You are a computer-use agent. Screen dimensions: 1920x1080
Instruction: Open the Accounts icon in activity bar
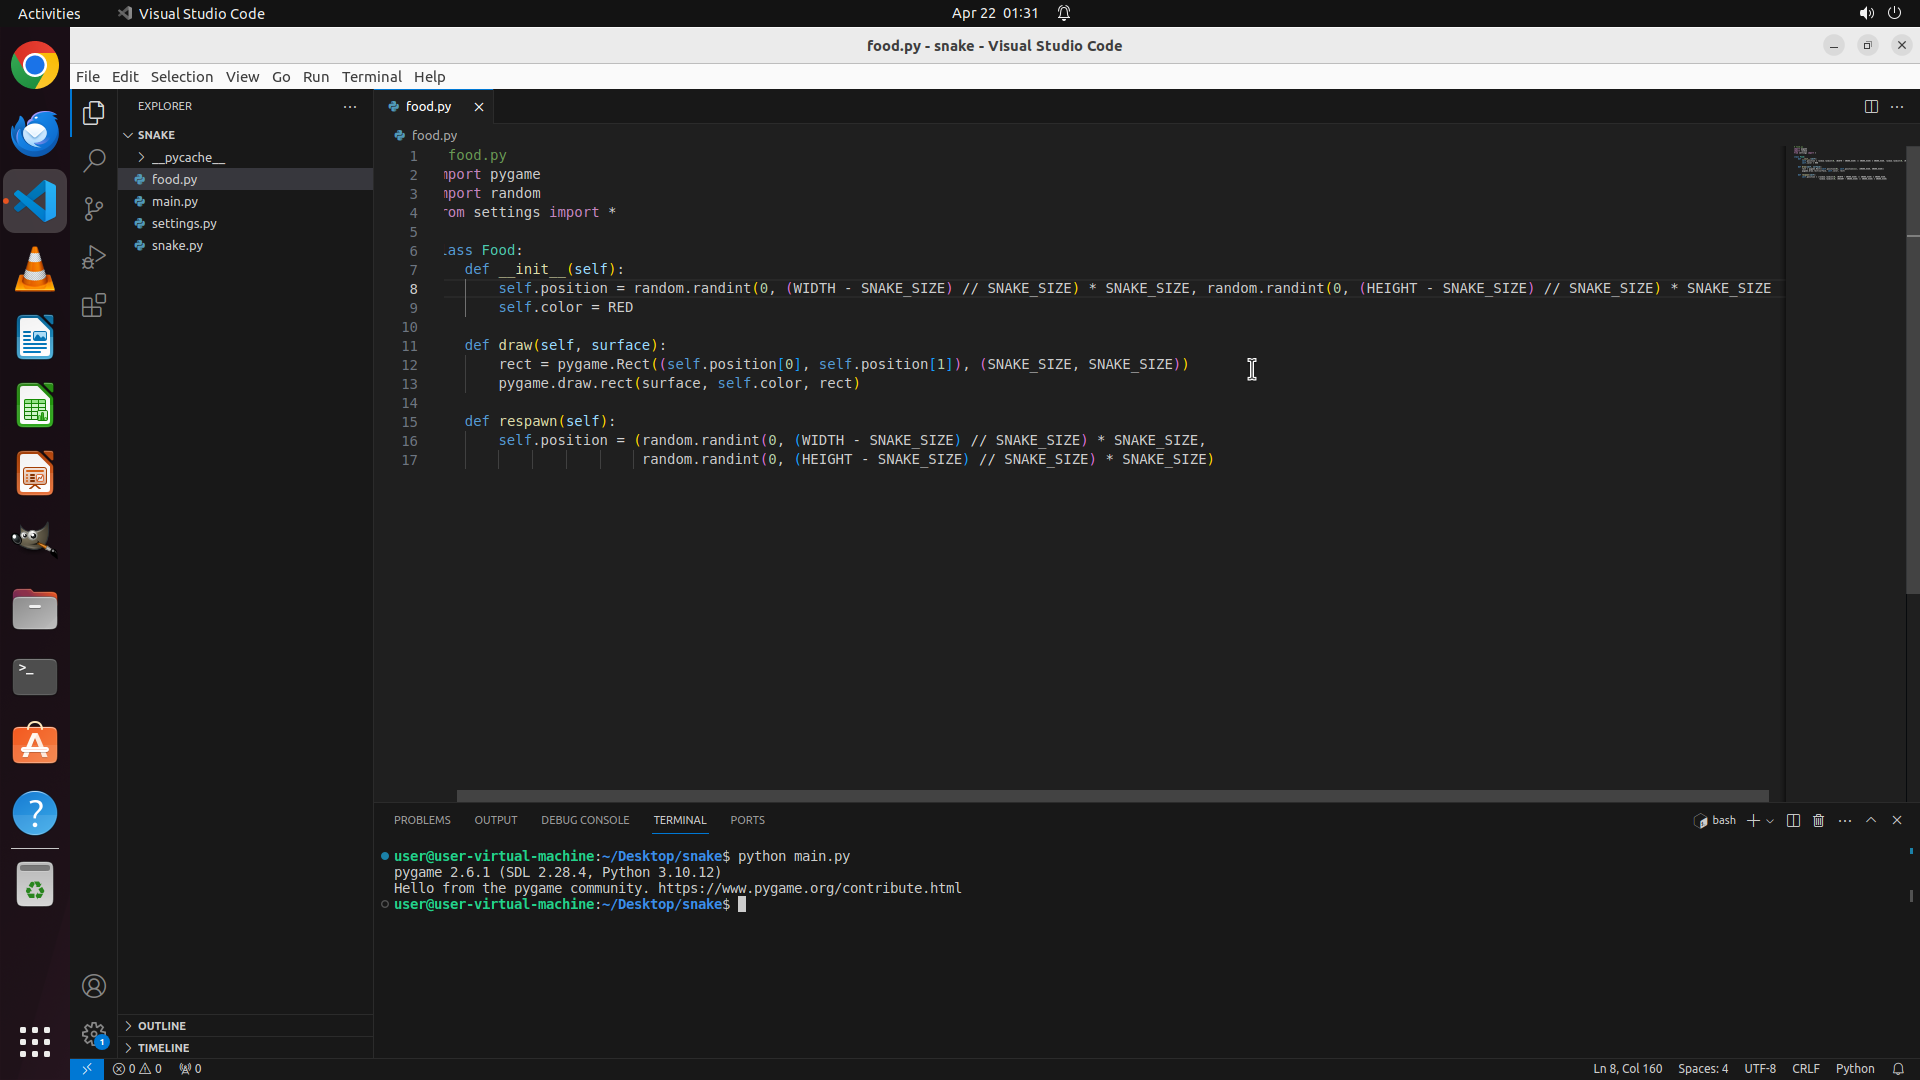tap(94, 986)
